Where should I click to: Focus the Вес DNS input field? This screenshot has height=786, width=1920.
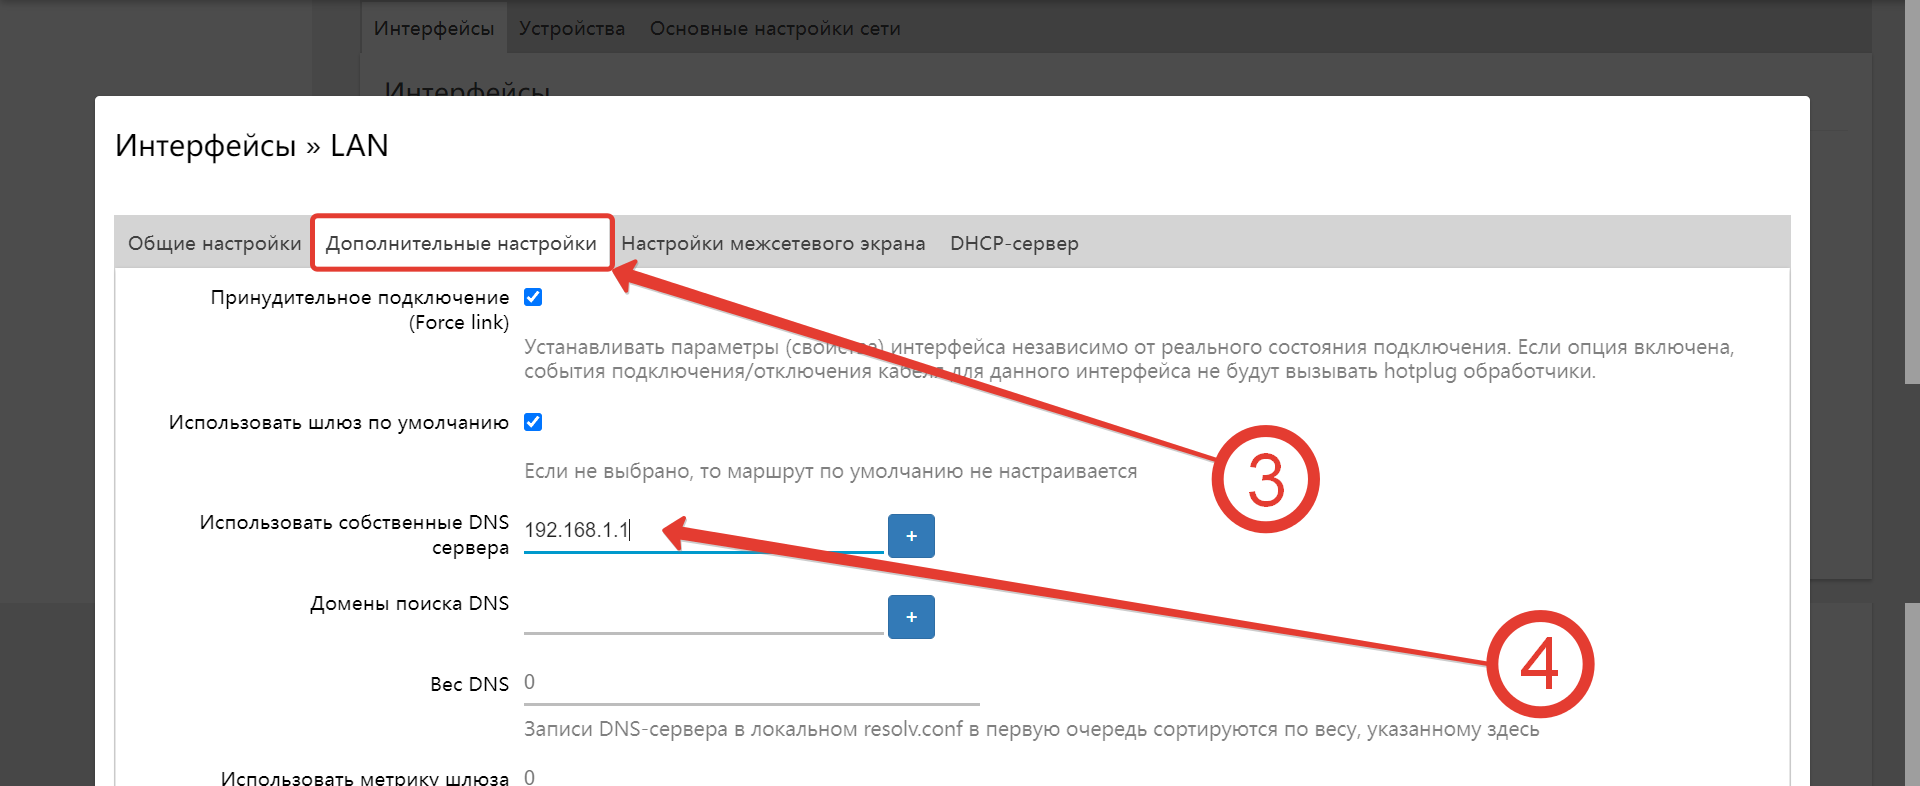(x=750, y=683)
